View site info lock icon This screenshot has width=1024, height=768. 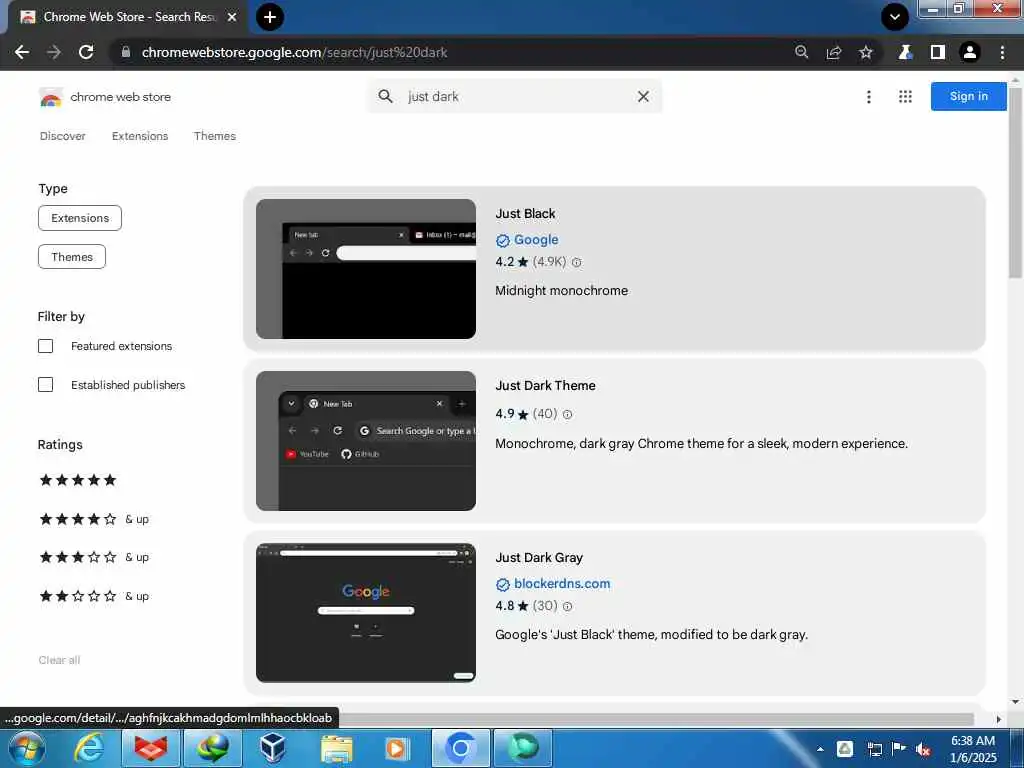(126, 52)
